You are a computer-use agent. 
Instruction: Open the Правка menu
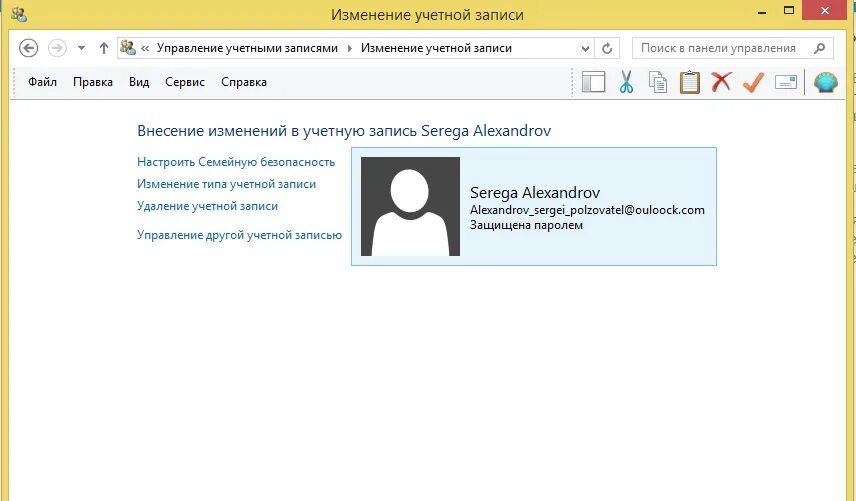(93, 82)
